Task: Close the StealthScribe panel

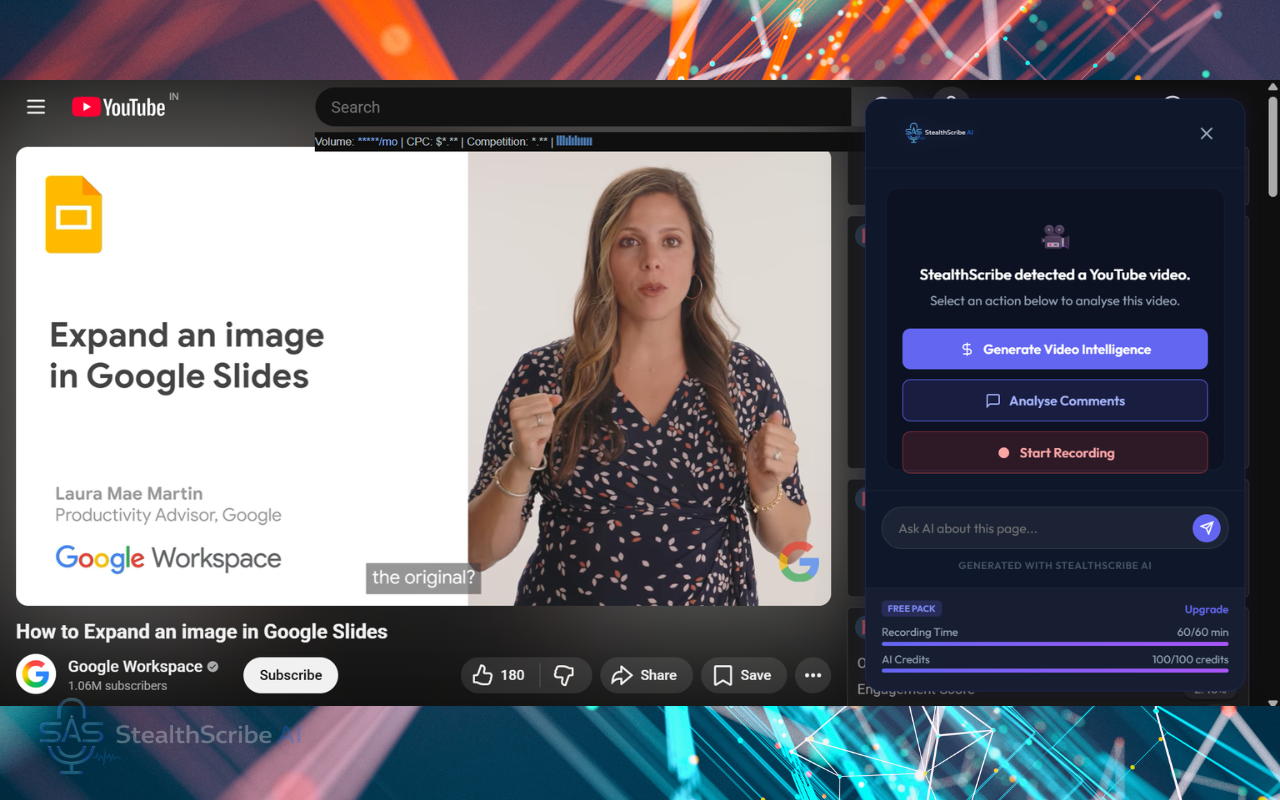Action: click(x=1206, y=133)
